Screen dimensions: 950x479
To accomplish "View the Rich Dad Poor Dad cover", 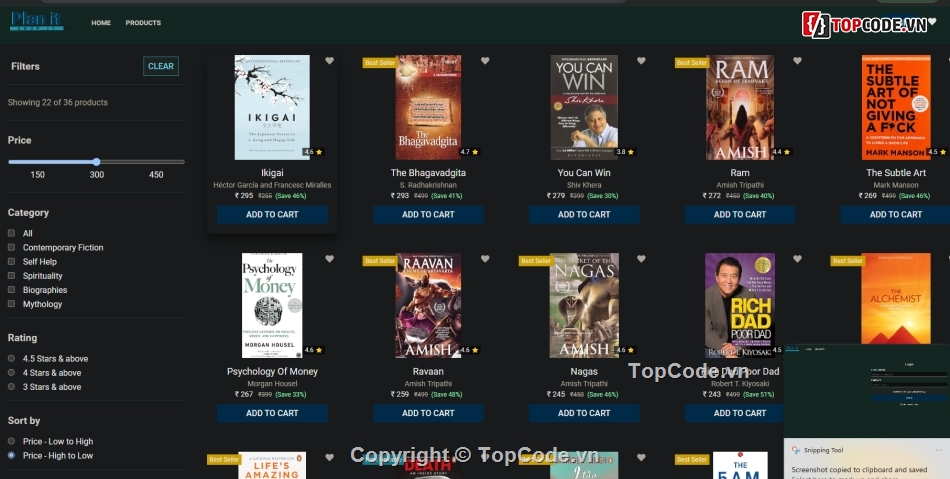I will tap(740, 305).
